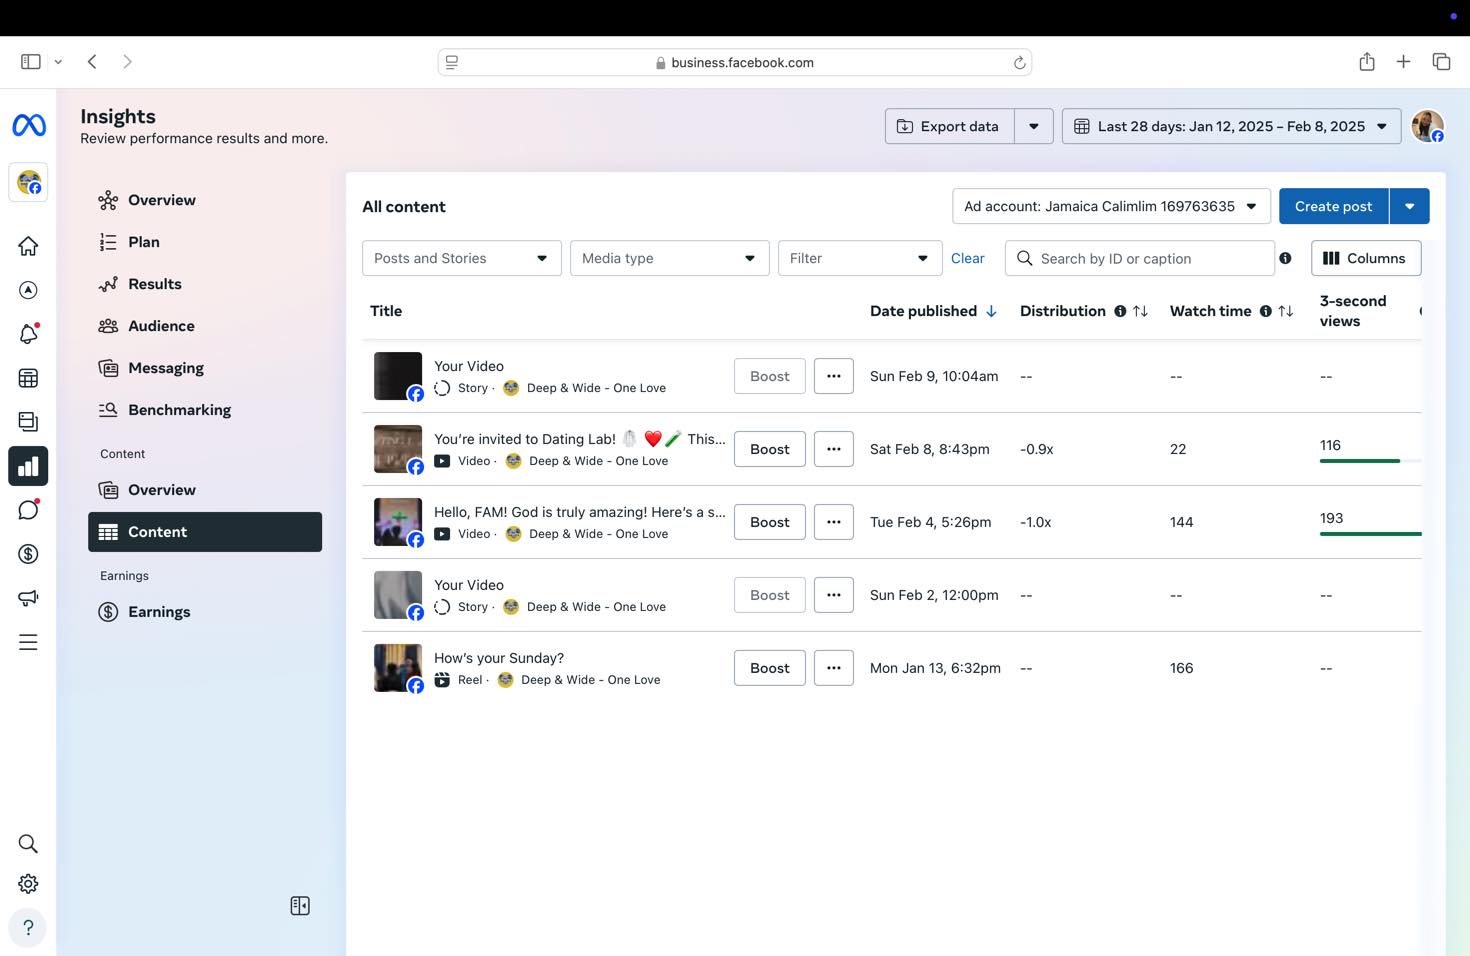Click the Content stack icon in rail
The height and width of the screenshot is (956, 1470).
click(x=28, y=422)
